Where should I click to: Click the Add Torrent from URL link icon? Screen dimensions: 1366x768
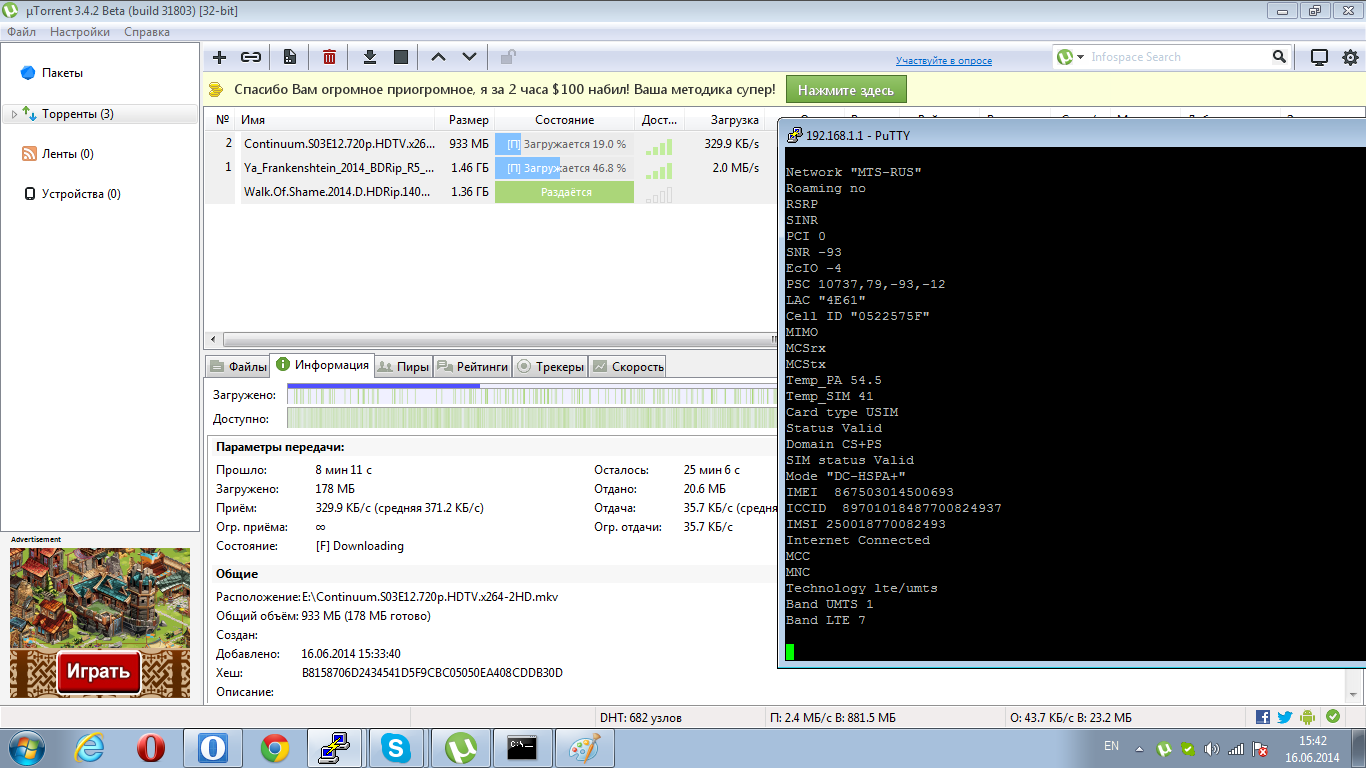251,57
